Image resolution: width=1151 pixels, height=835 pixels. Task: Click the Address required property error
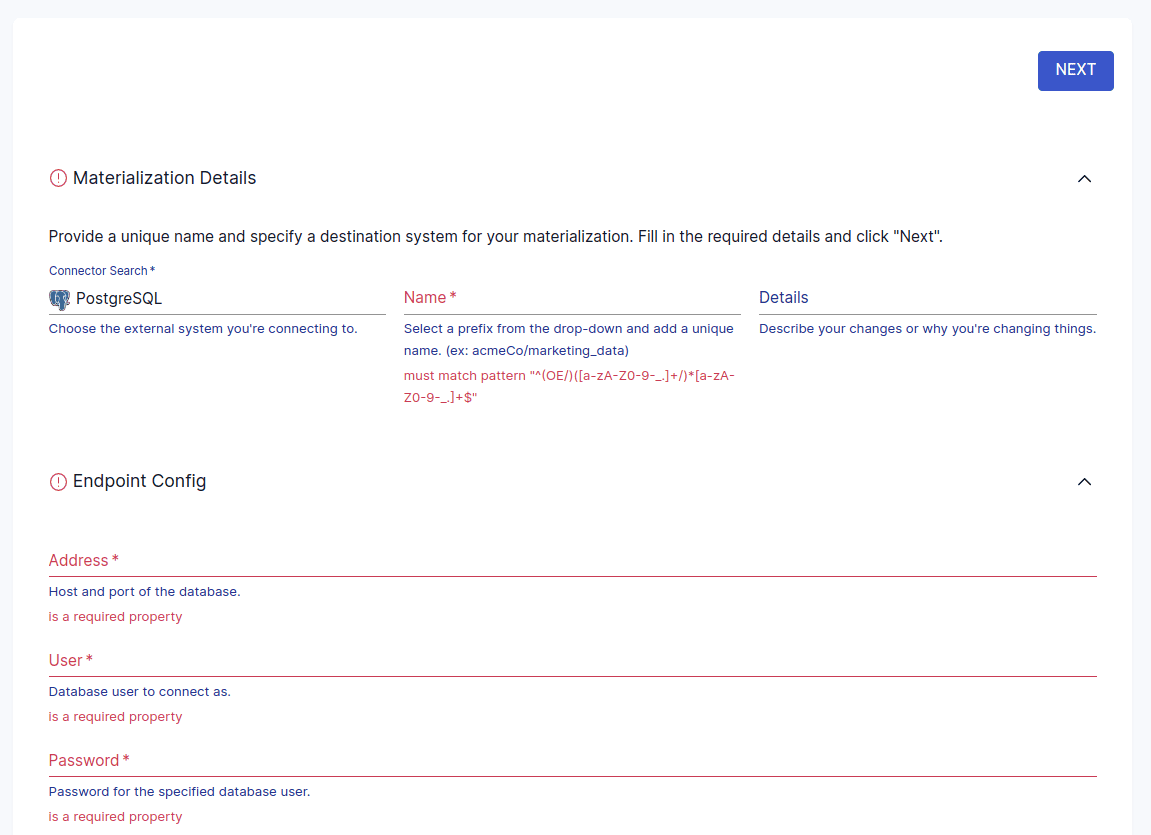pyautogui.click(x=115, y=617)
